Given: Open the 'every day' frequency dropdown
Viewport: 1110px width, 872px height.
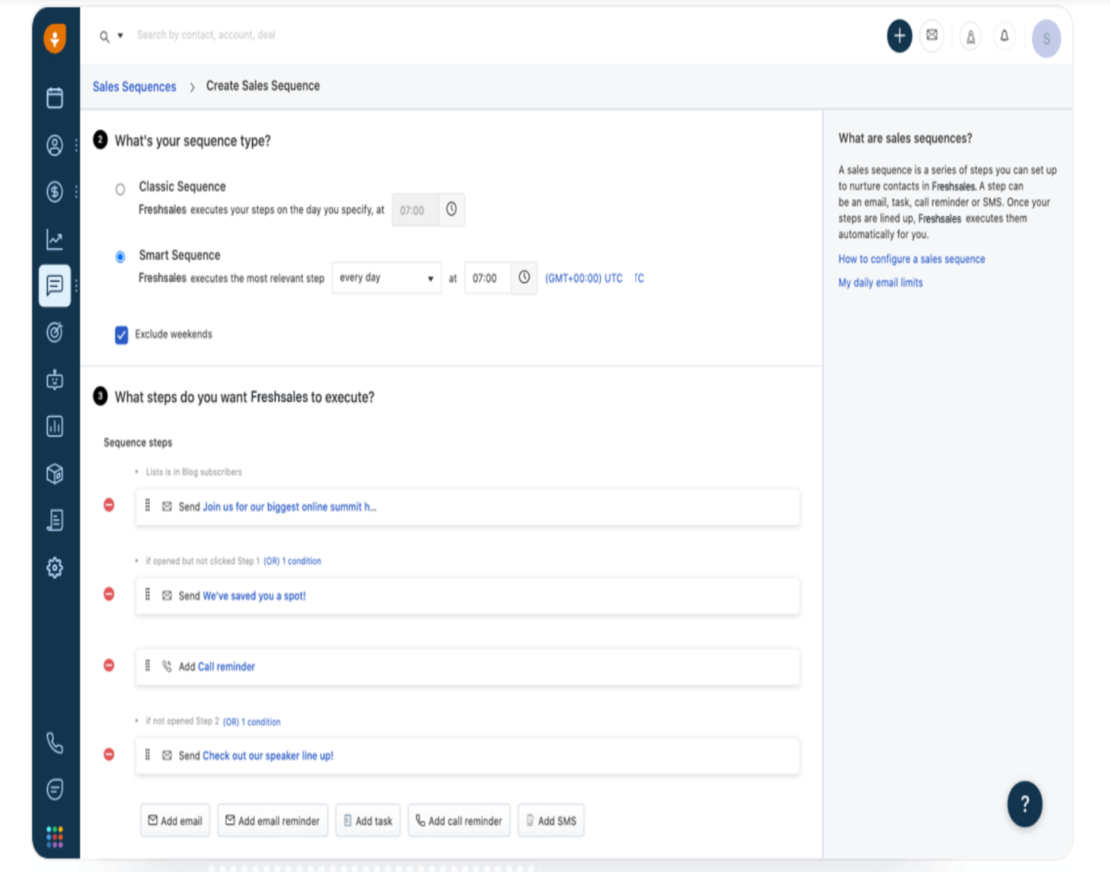Looking at the screenshot, I should (x=386, y=278).
